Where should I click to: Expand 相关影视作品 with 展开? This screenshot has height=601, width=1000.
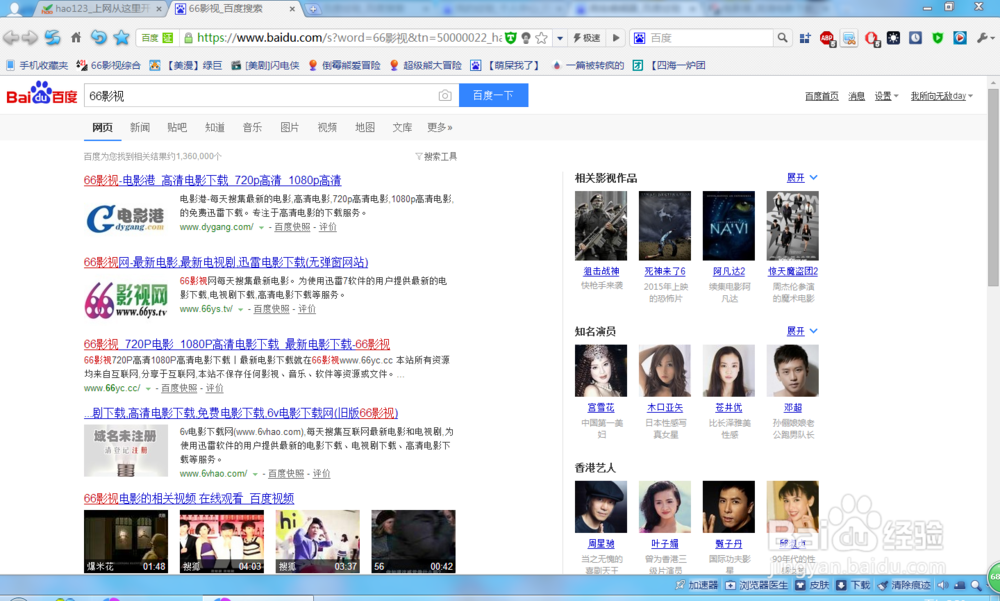coord(802,178)
